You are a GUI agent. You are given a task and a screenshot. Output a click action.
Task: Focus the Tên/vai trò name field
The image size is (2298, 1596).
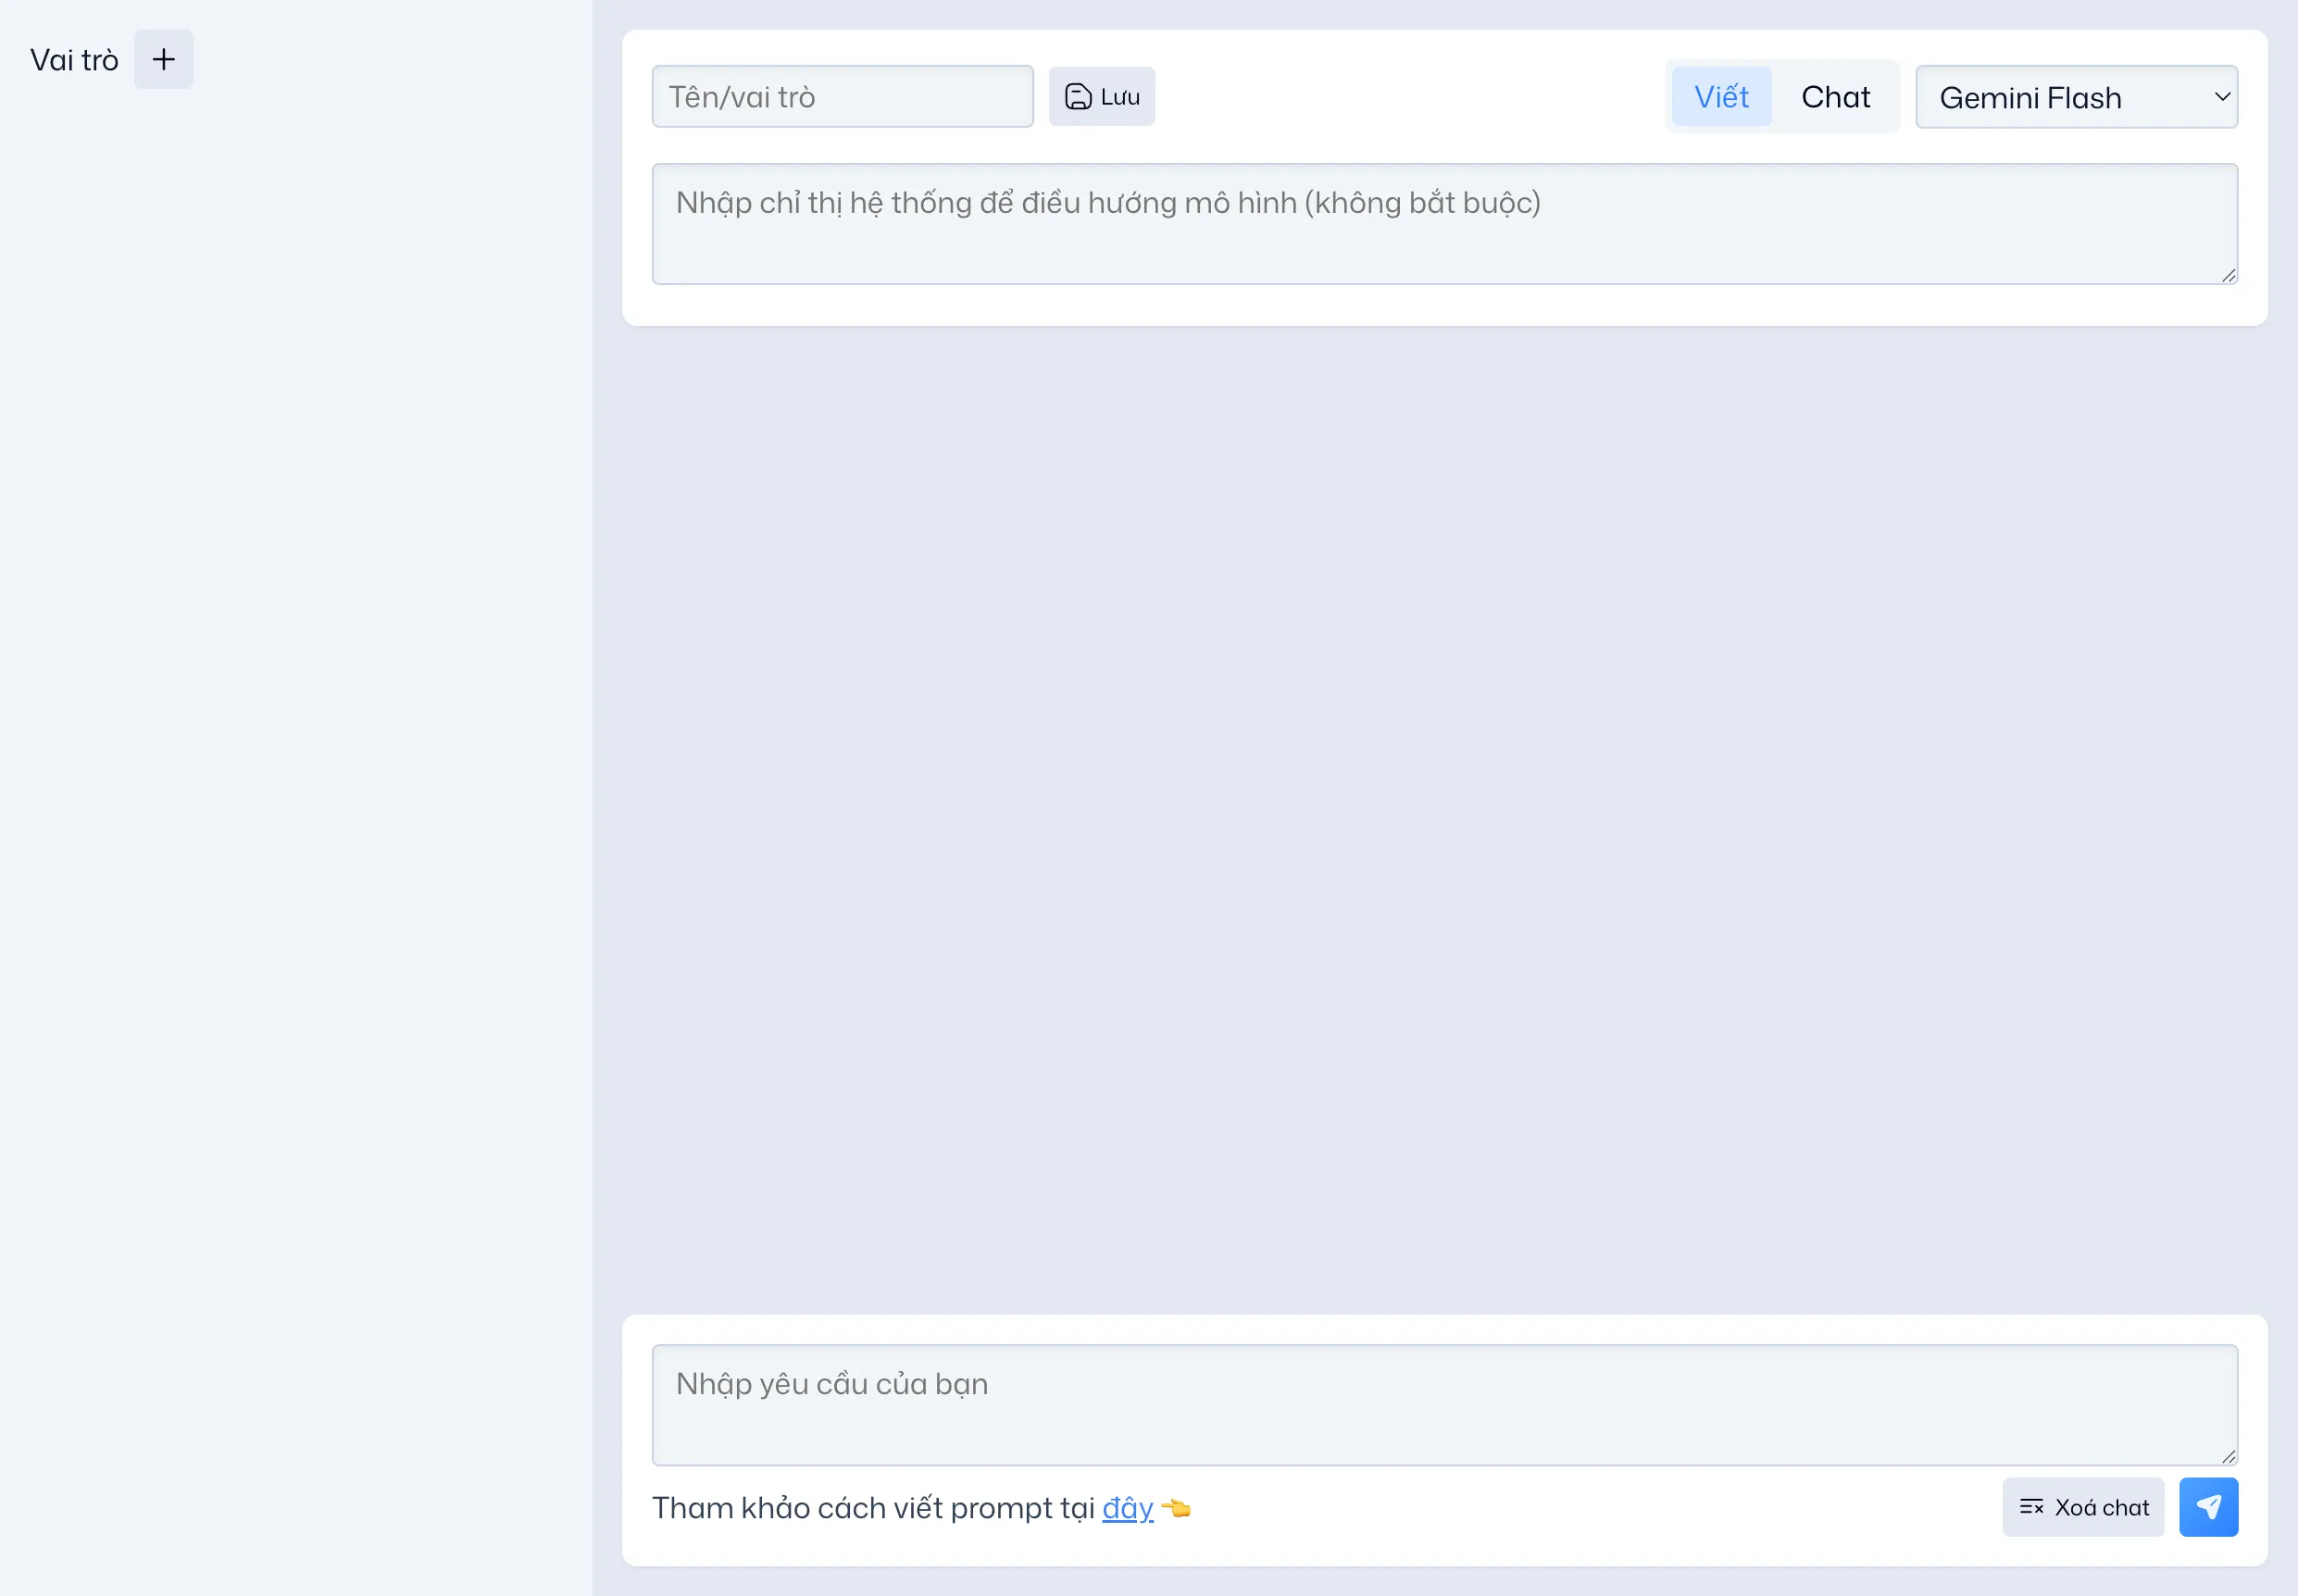(842, 97)
